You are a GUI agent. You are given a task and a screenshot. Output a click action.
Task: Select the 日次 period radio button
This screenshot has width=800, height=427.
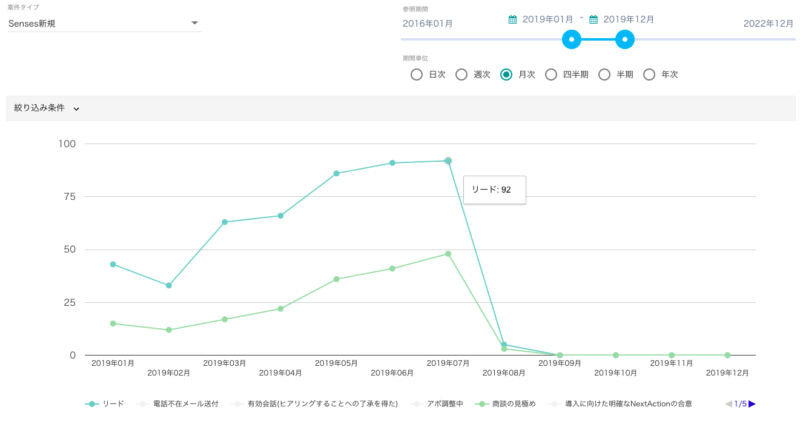click(x=416, y=74)
